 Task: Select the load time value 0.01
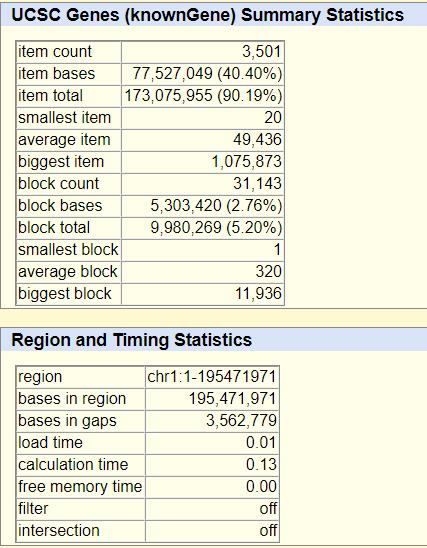point(261,443)
